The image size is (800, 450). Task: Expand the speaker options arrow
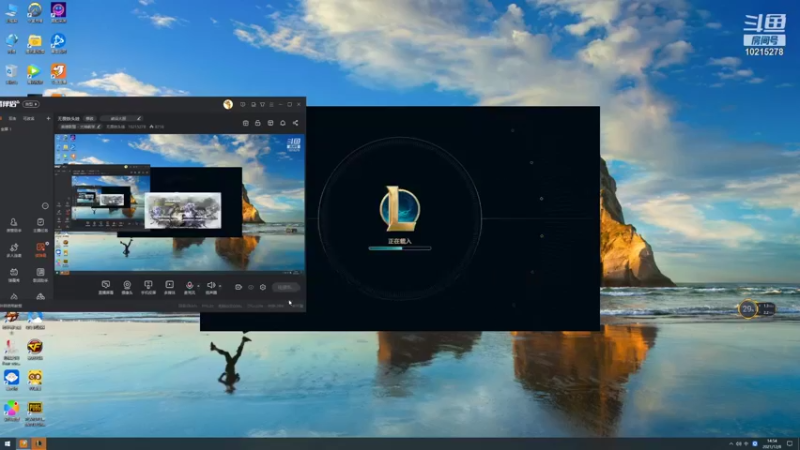(x=219, y=286)
